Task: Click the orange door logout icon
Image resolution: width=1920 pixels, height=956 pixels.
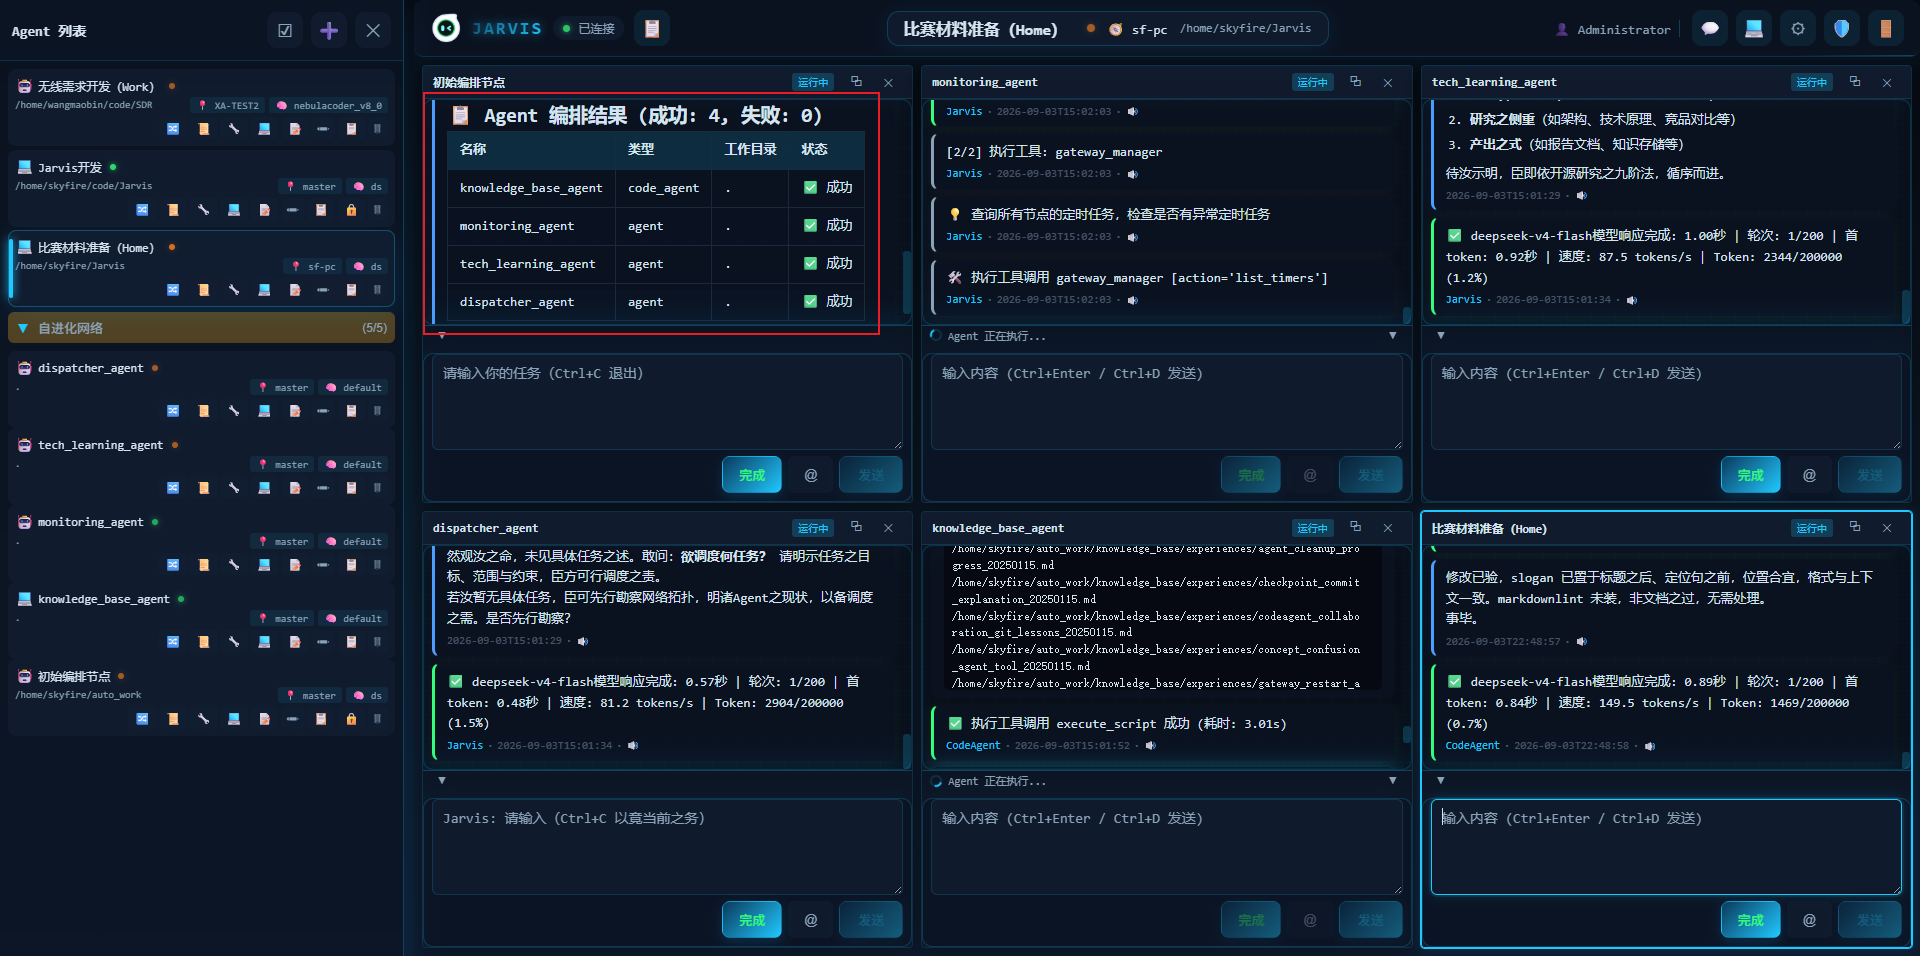Action: coord(1886,29)
